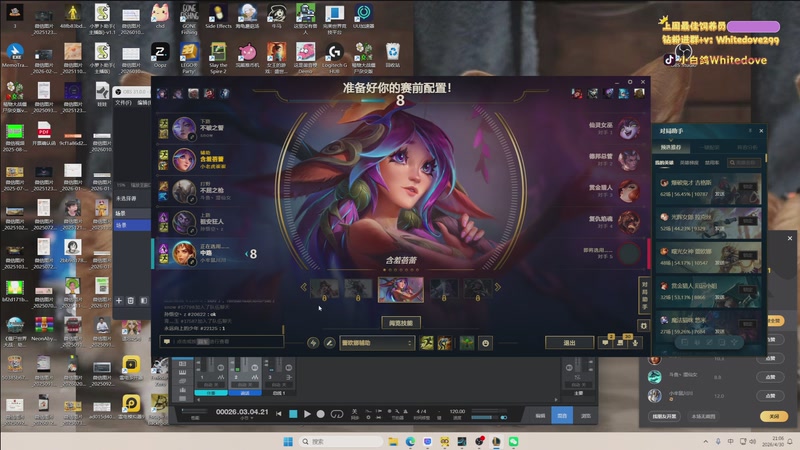Open the chat bubble icon beside 退出
800x450 pixels.
pyautogui.click(x=605, y=343)
